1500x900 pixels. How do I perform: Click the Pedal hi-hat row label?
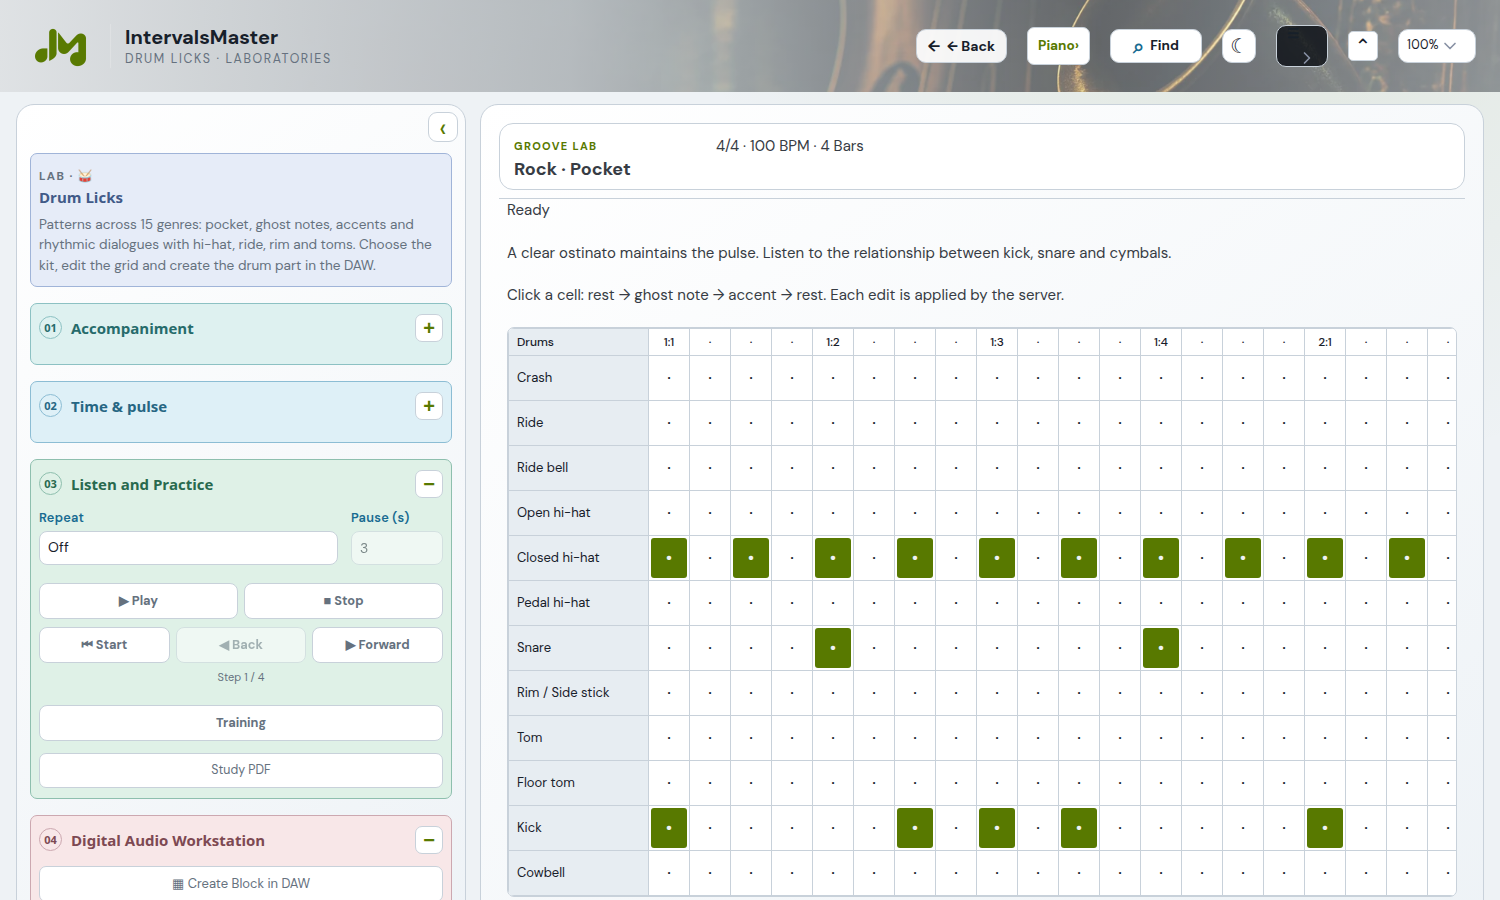578,603
